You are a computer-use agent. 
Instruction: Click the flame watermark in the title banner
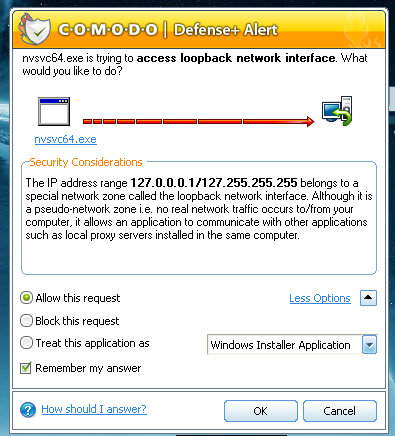click(363, 31)
